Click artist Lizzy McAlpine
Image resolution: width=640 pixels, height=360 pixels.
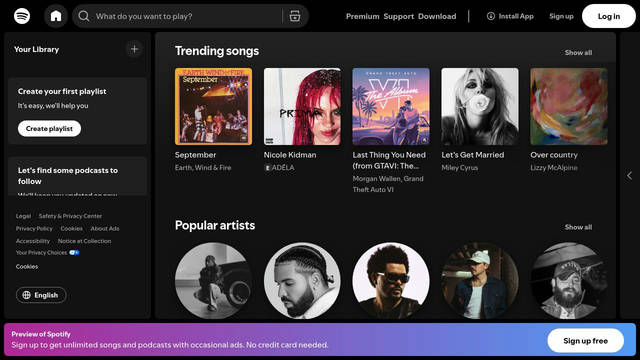click(x=554, y=168)
